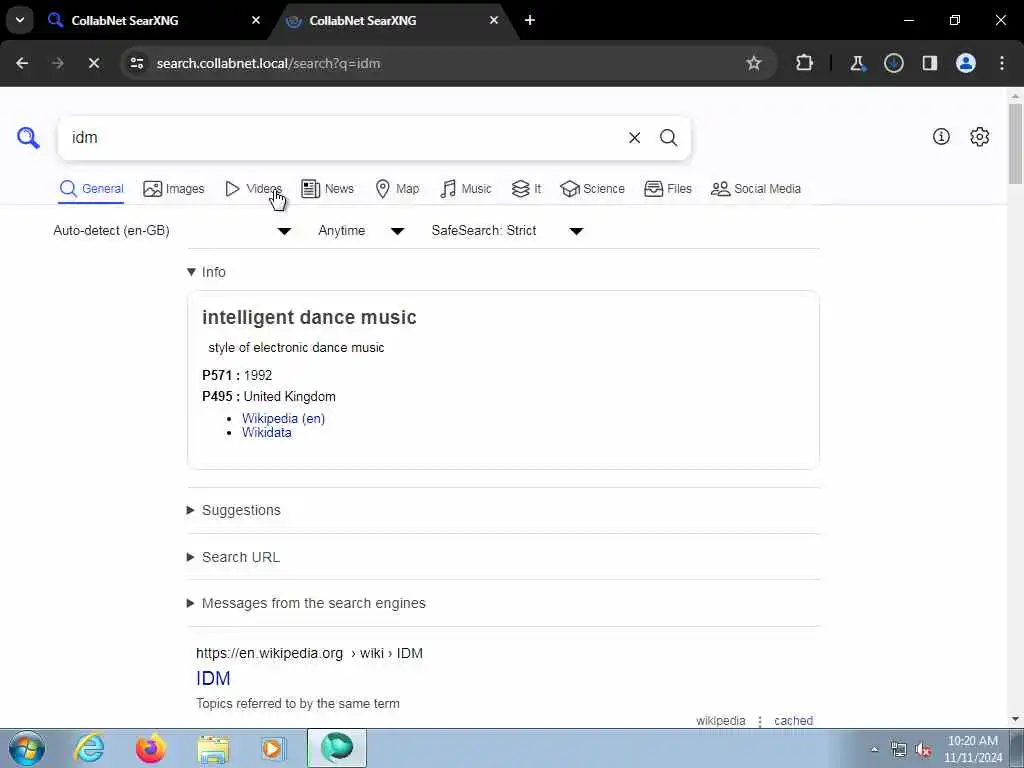Open Windows Explorer from taskbar
The height and width of the screenshot is (768, 1024).
(x=213, y=750)
